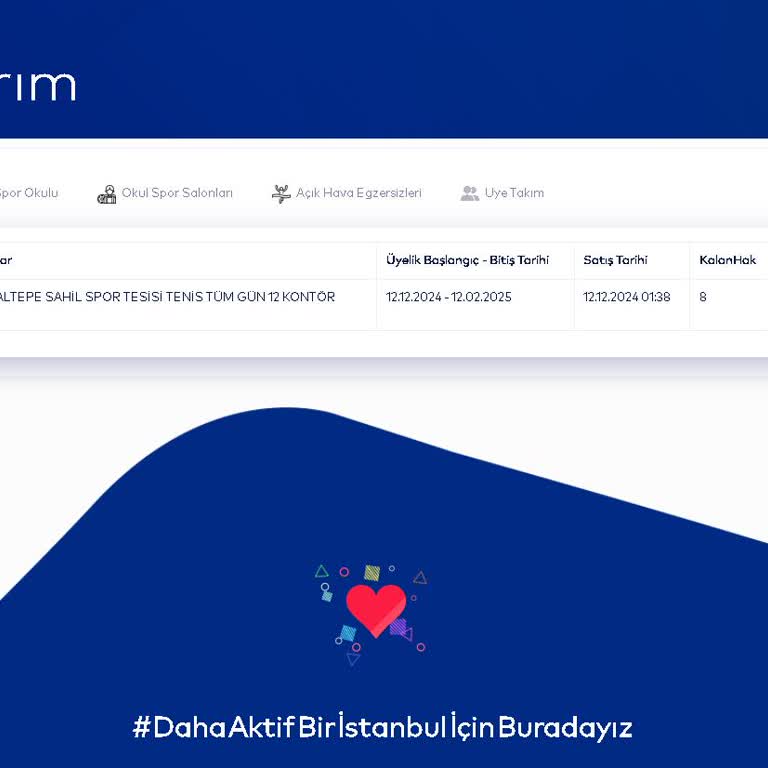Click the #DahaAktifBirİstanbulİçinBuradayız hashtag
This screenshot has width=768, height=768.
(x=383, y=726)
